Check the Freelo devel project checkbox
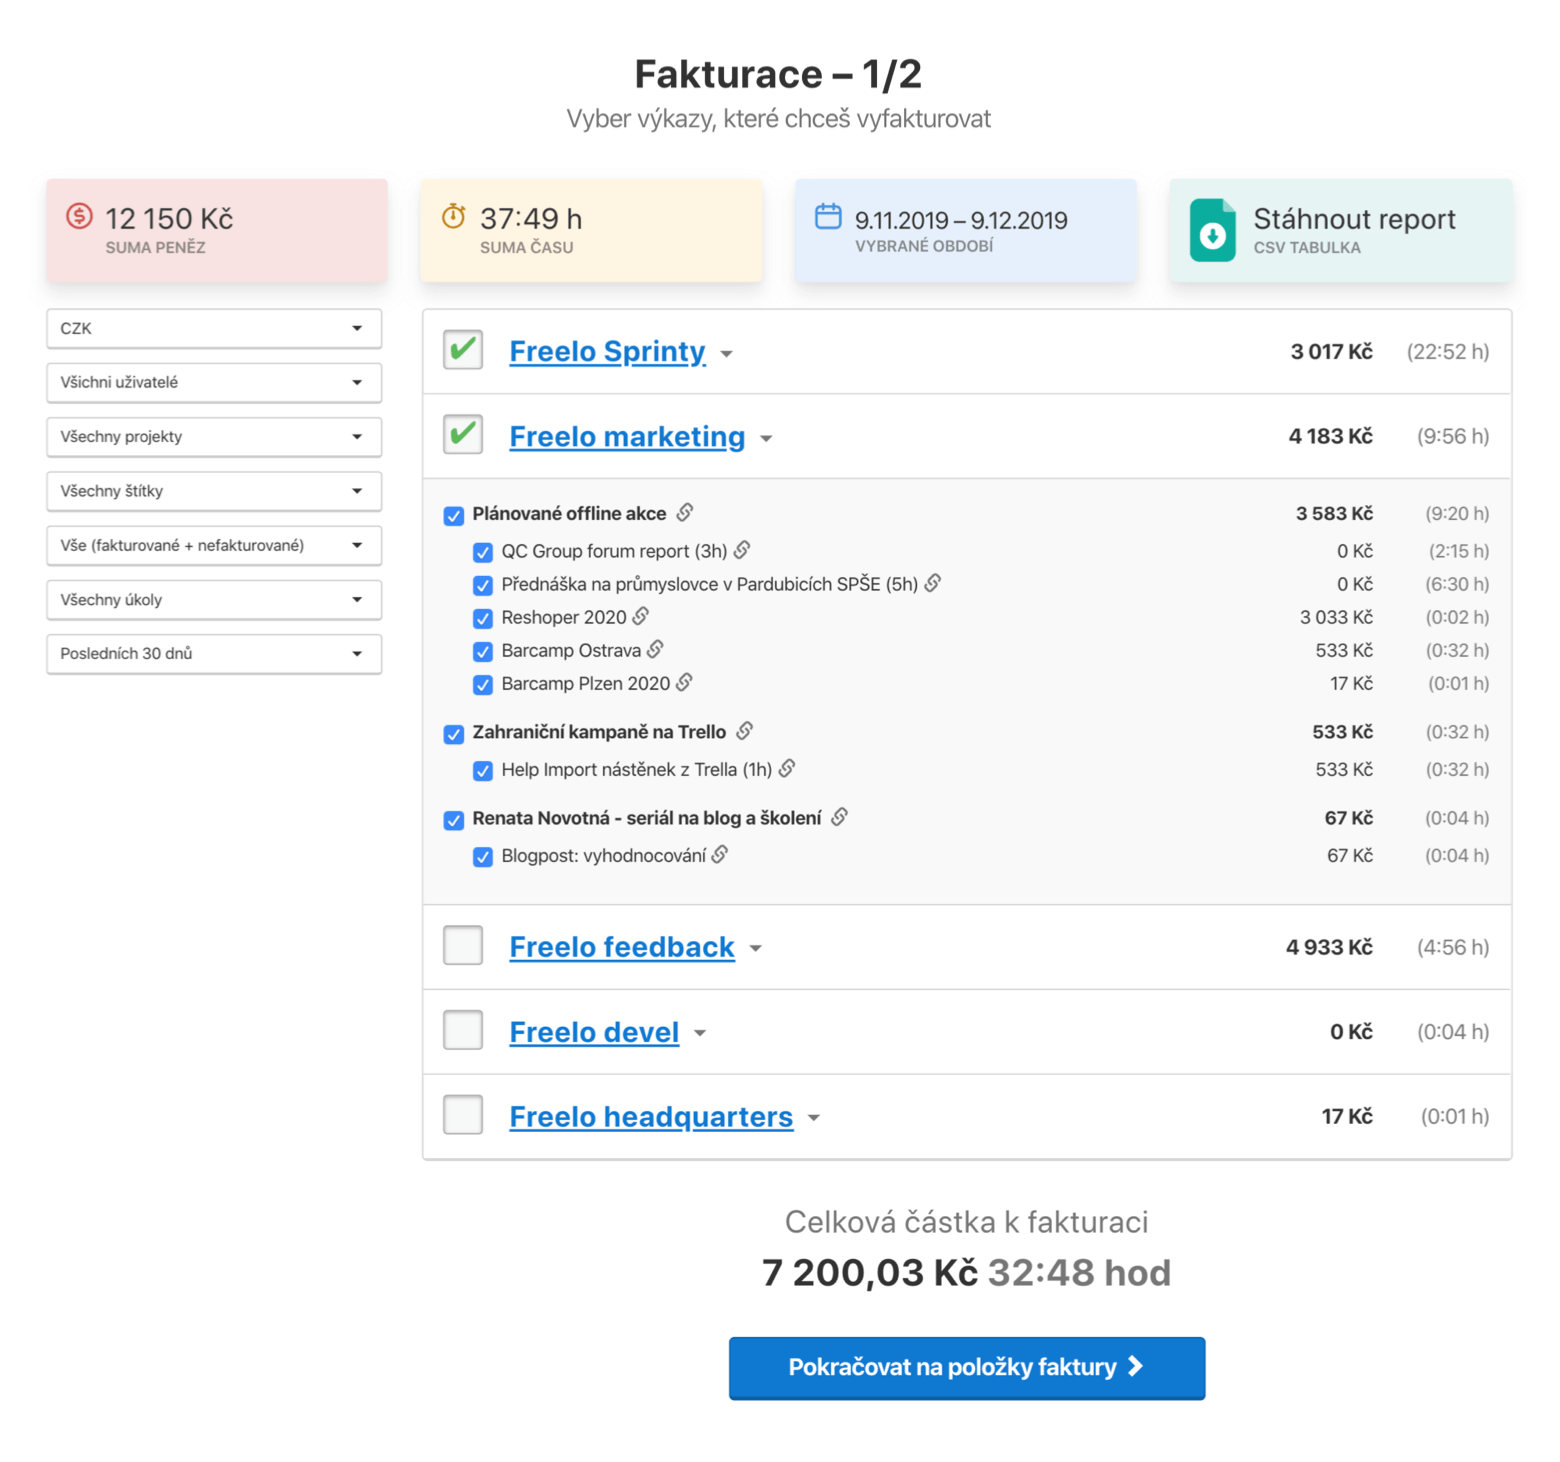 [x=463, y=1030]
